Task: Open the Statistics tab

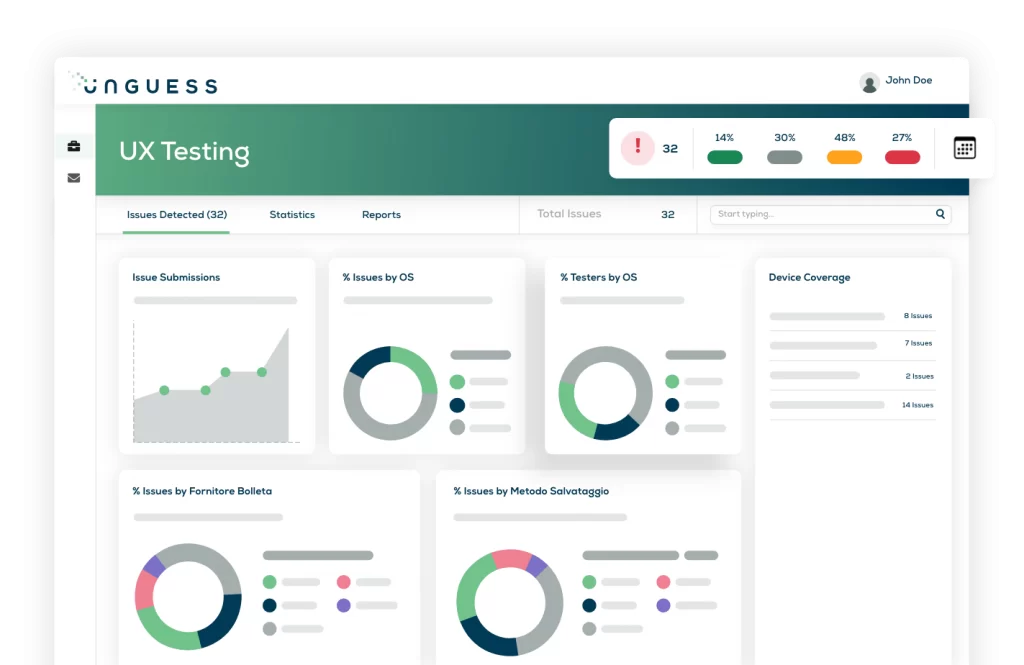Action: 292,215
